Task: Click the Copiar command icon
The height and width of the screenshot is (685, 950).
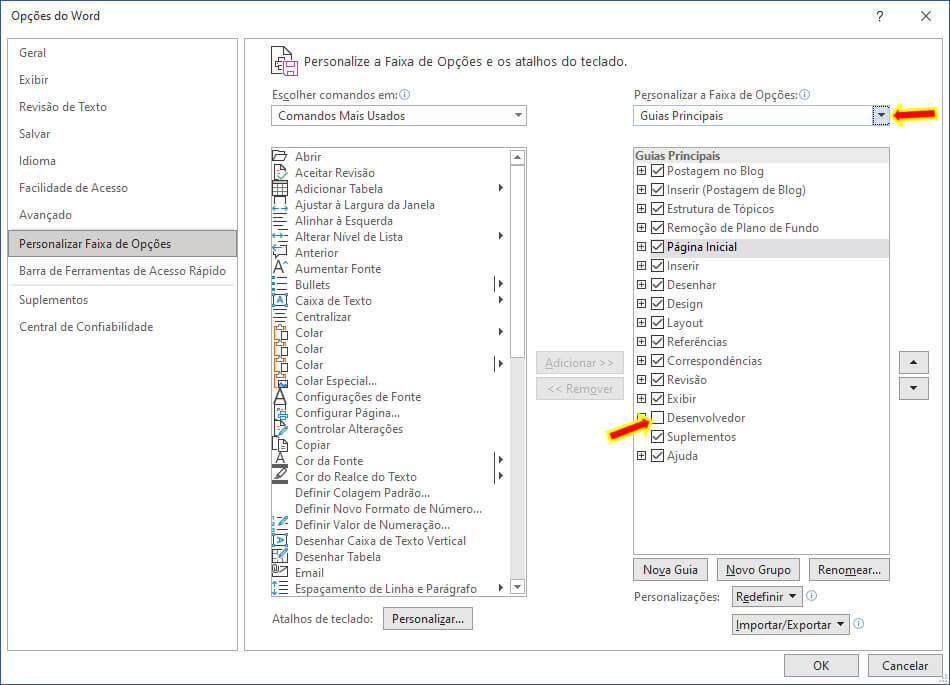Action: point(279,445)
